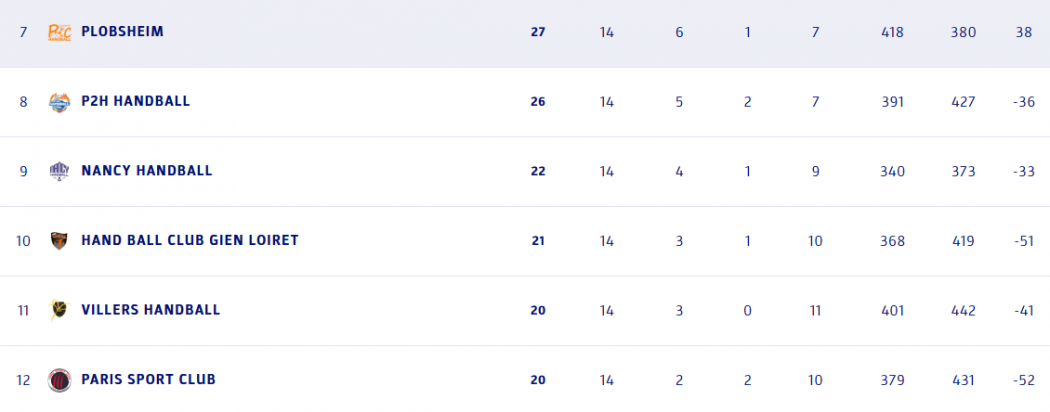Click the Paris Sport Club emblem
The image size is (1050, 412).
[60, 380]
